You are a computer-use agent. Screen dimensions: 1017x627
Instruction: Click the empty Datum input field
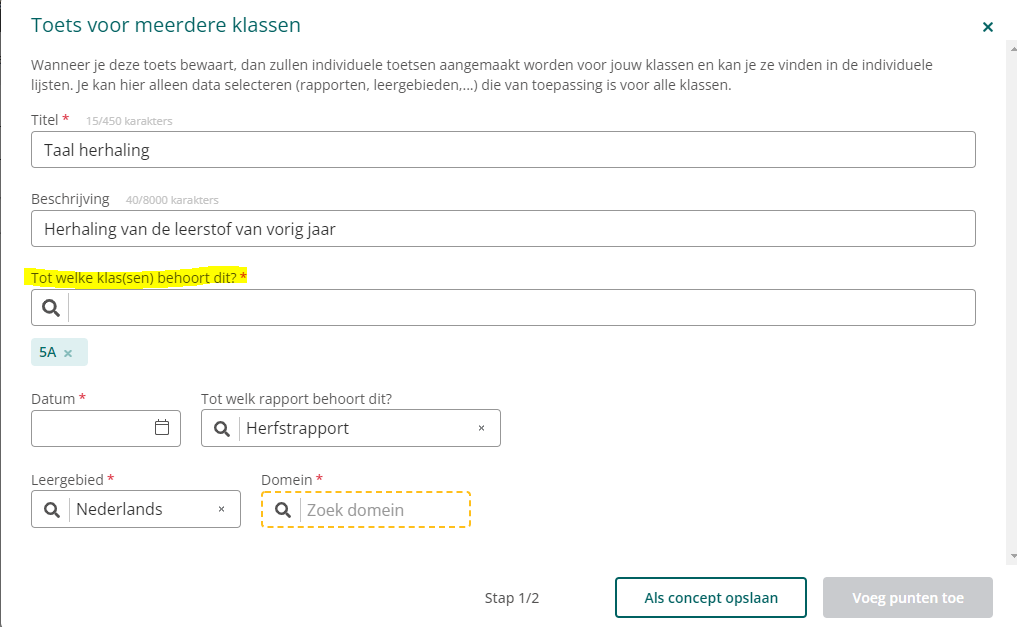pos(91,428)
